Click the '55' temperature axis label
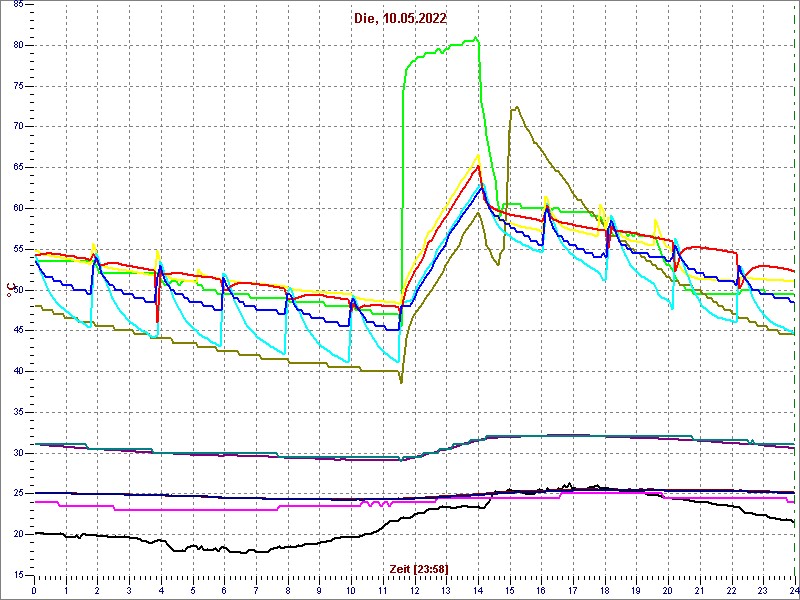Screen dimensions: 800x600 click(17, 249)
